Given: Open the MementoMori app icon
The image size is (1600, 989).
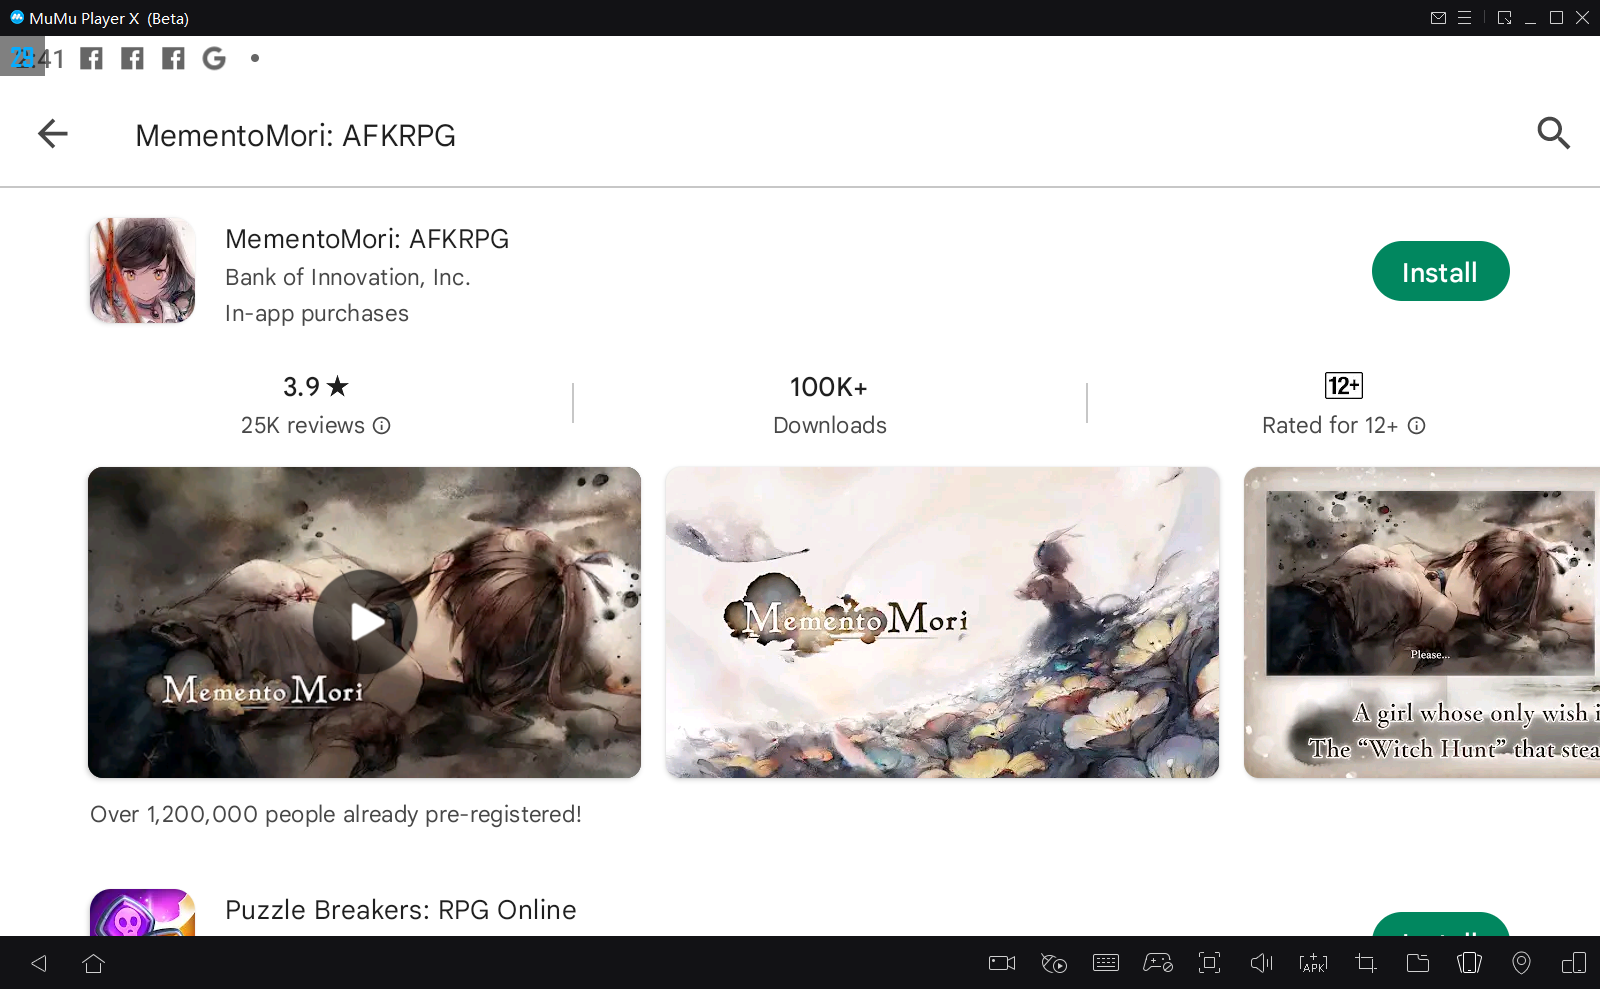Looking at the screenshot, I should pyautogui.click(x=142, y=271).
